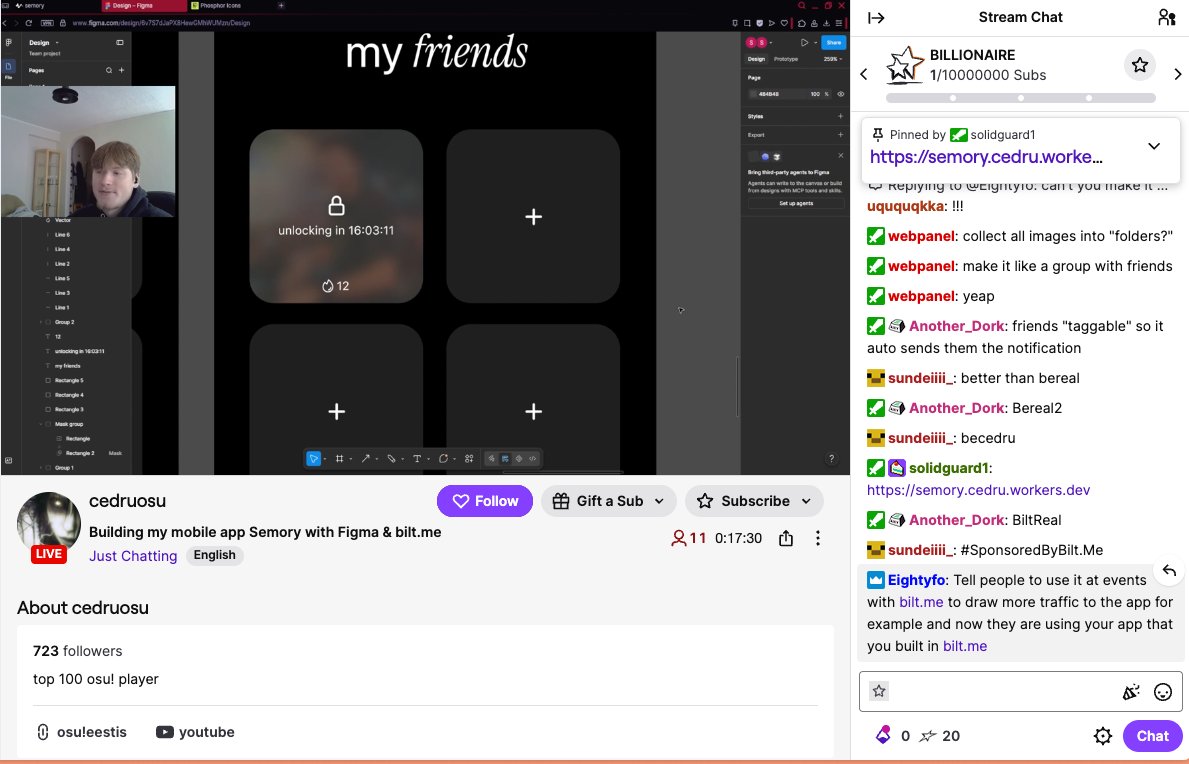
Task: Select the Rectangle 5 layer
Action: [x=68, y=380]
